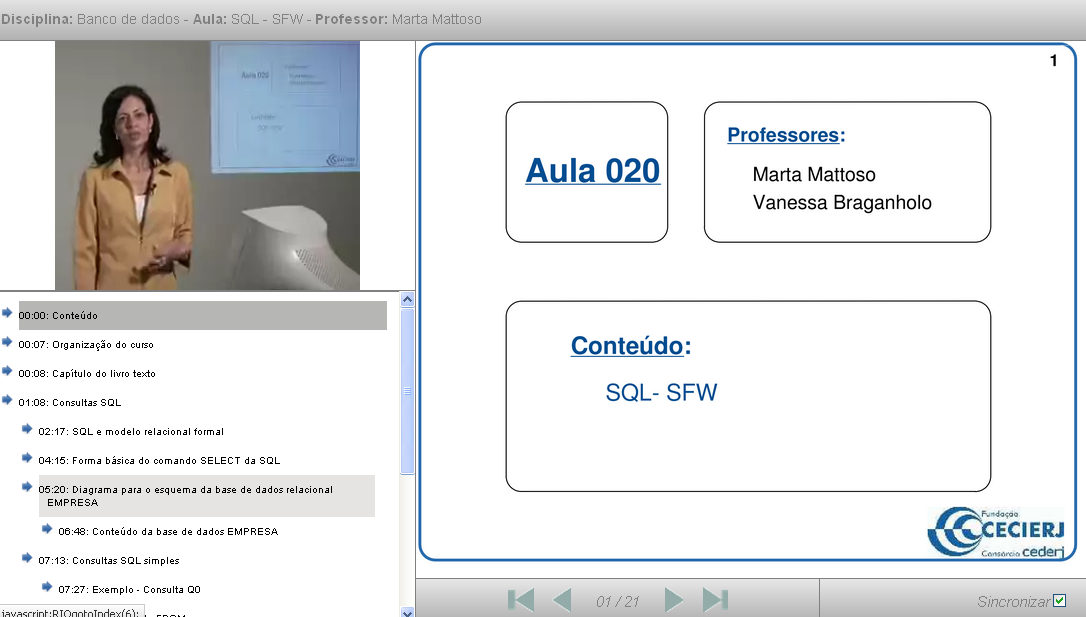Click the 'Professores:' slide heading
Viewport: 1086px width, 617px height.
(786, 135)
